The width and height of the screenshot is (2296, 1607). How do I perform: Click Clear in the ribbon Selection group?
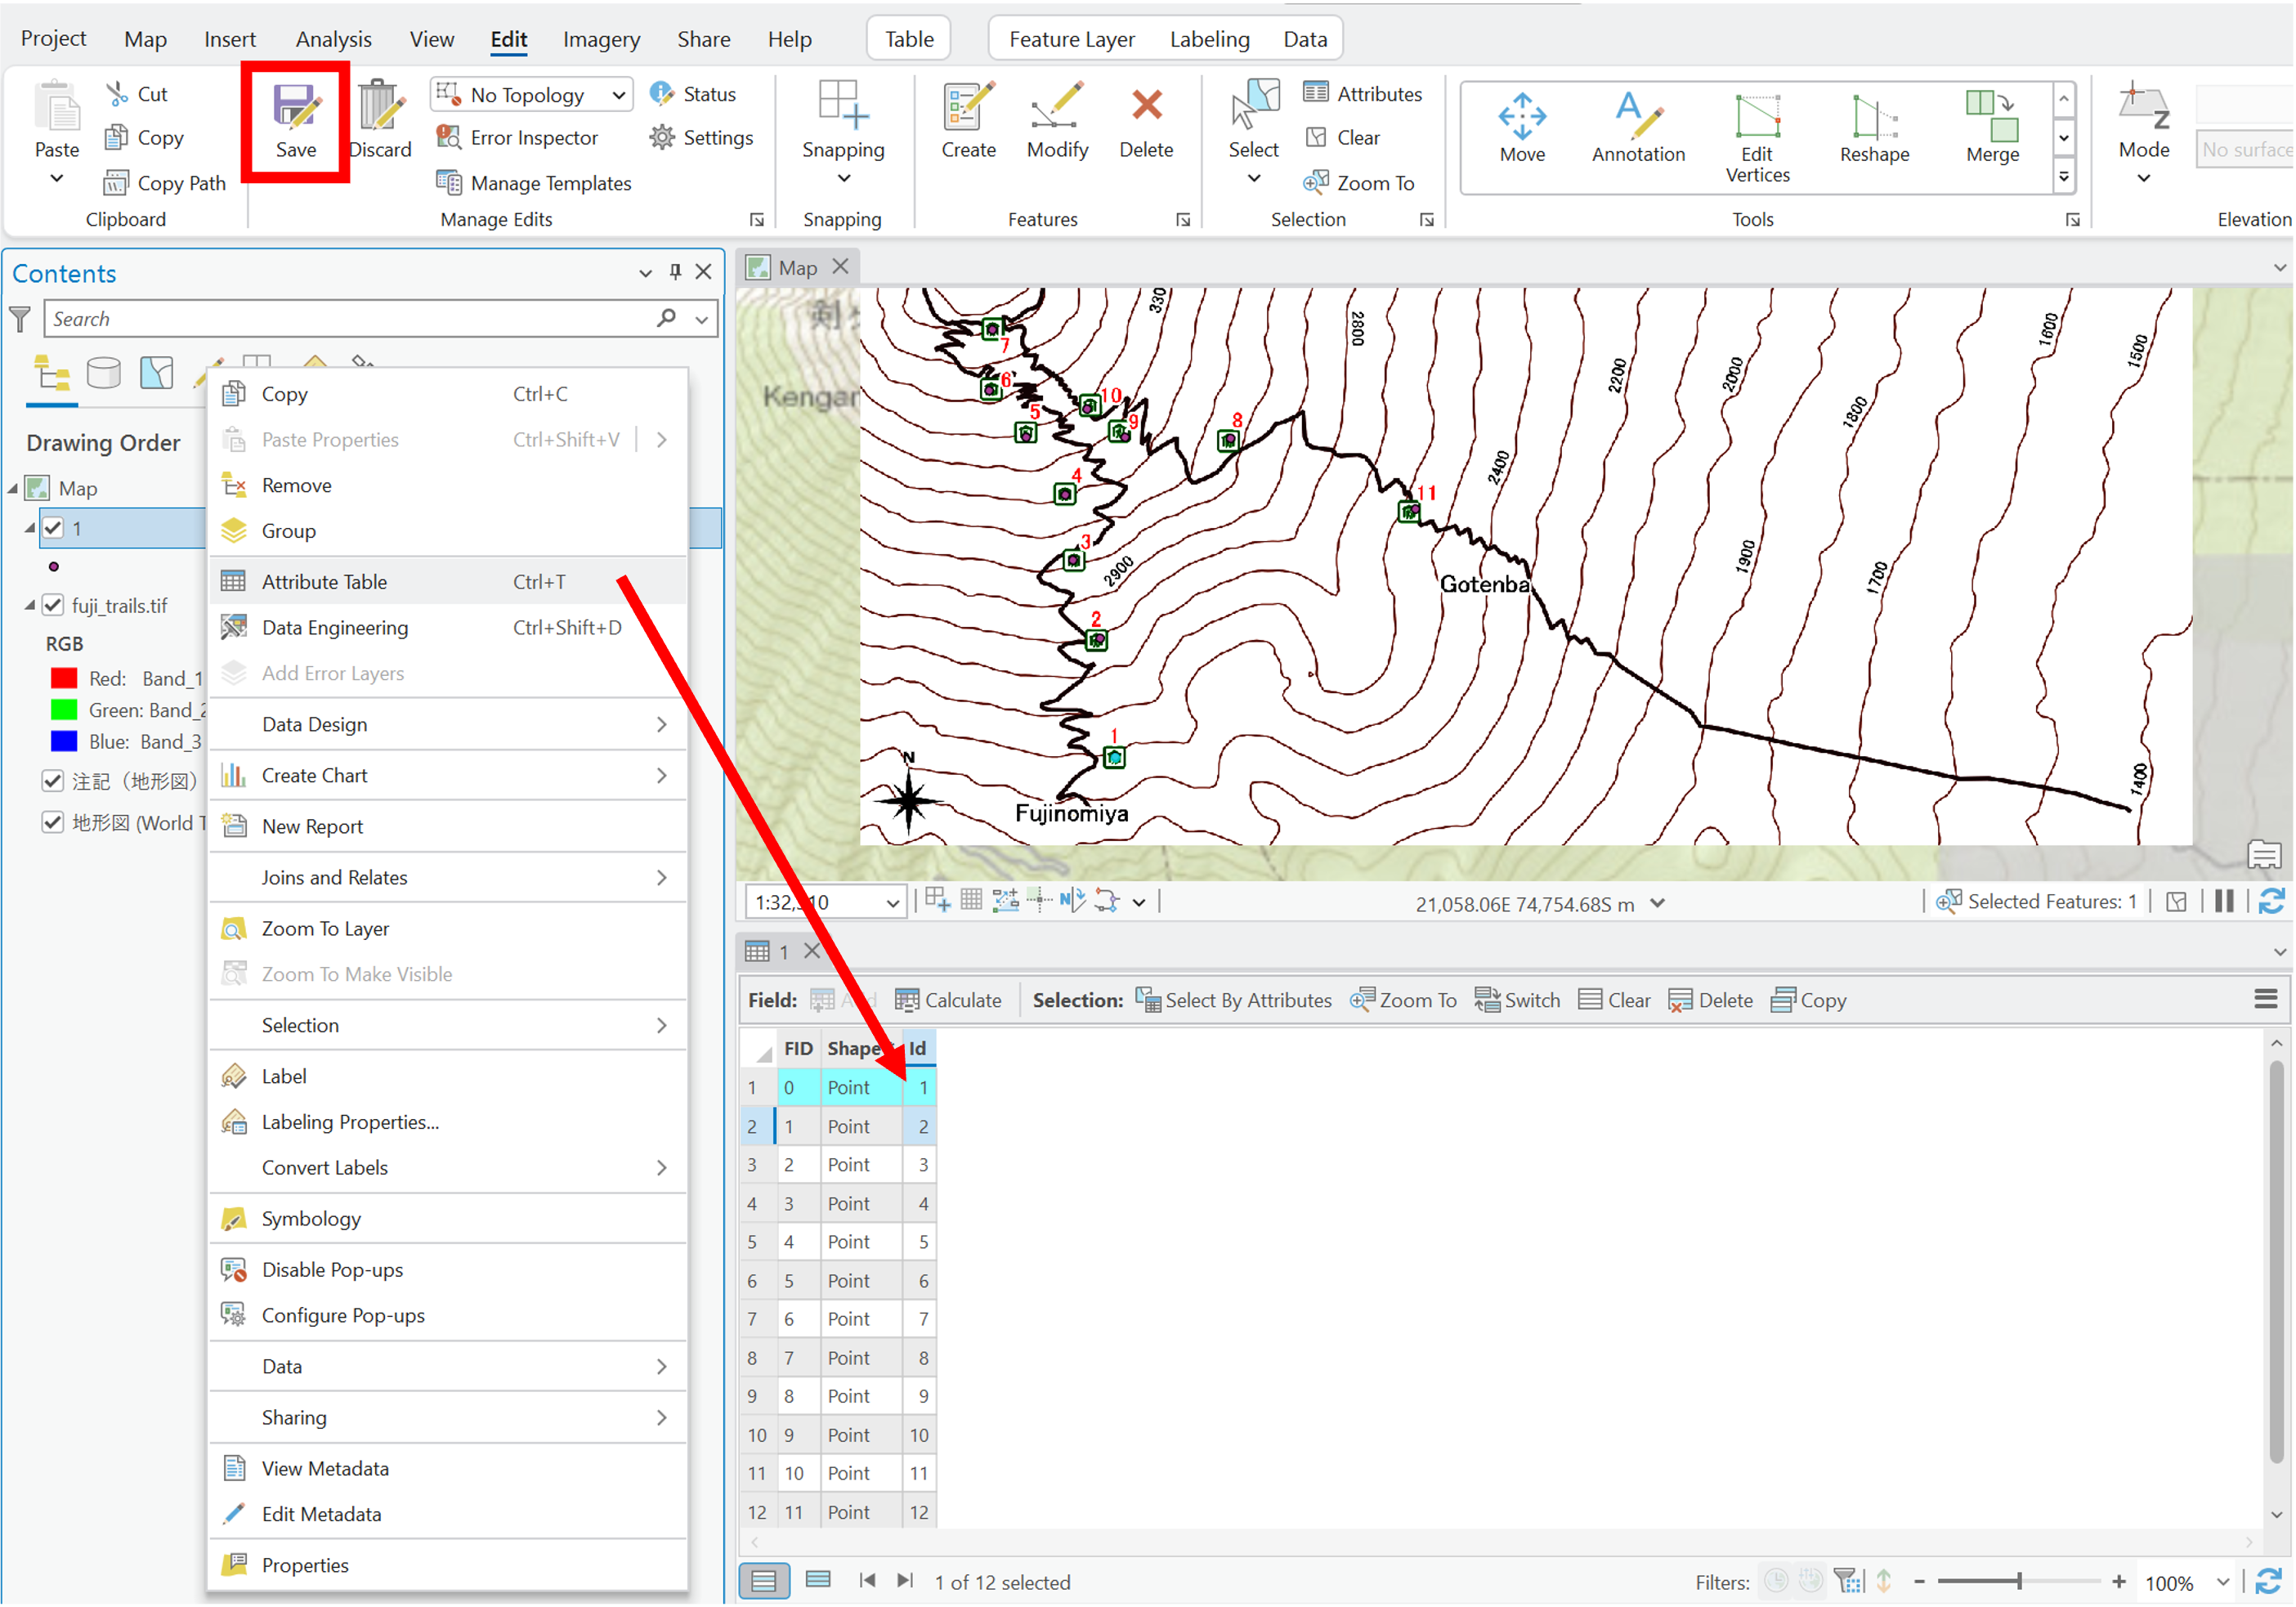(x=1342, y=137)
